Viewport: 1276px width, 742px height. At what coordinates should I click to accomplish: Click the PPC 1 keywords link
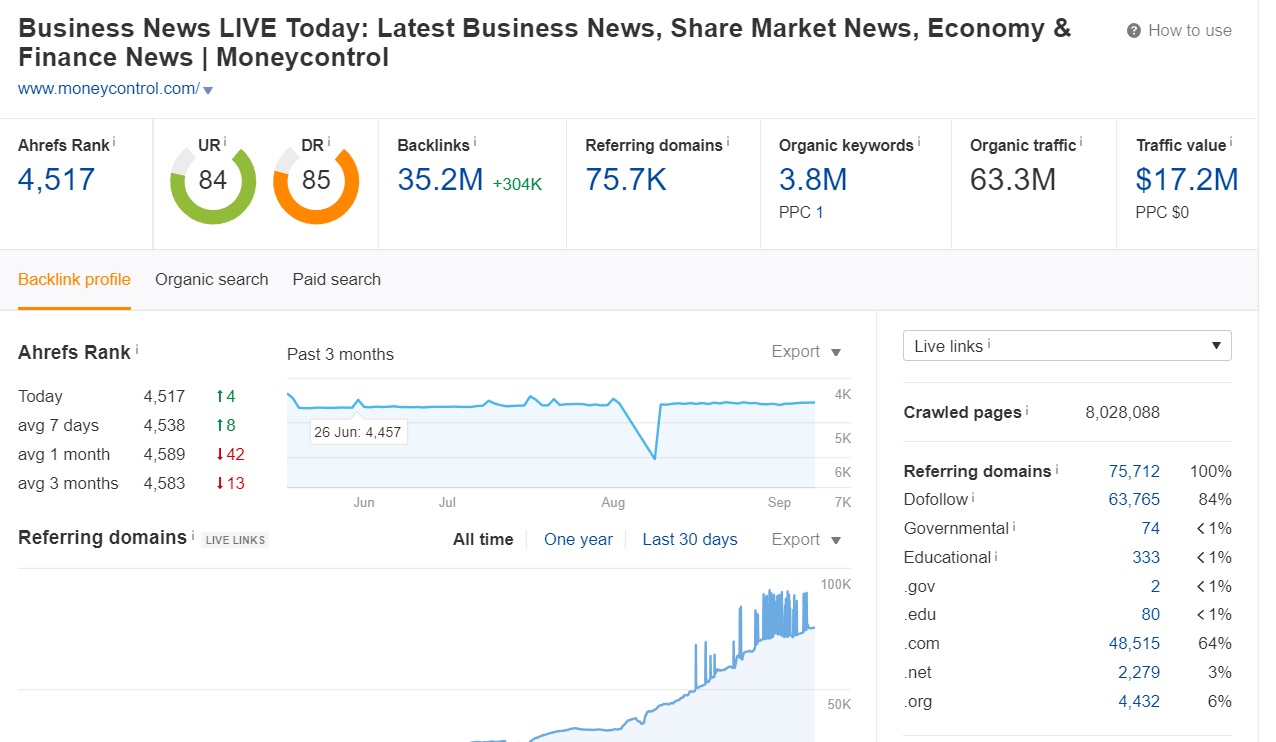(819, 212)
